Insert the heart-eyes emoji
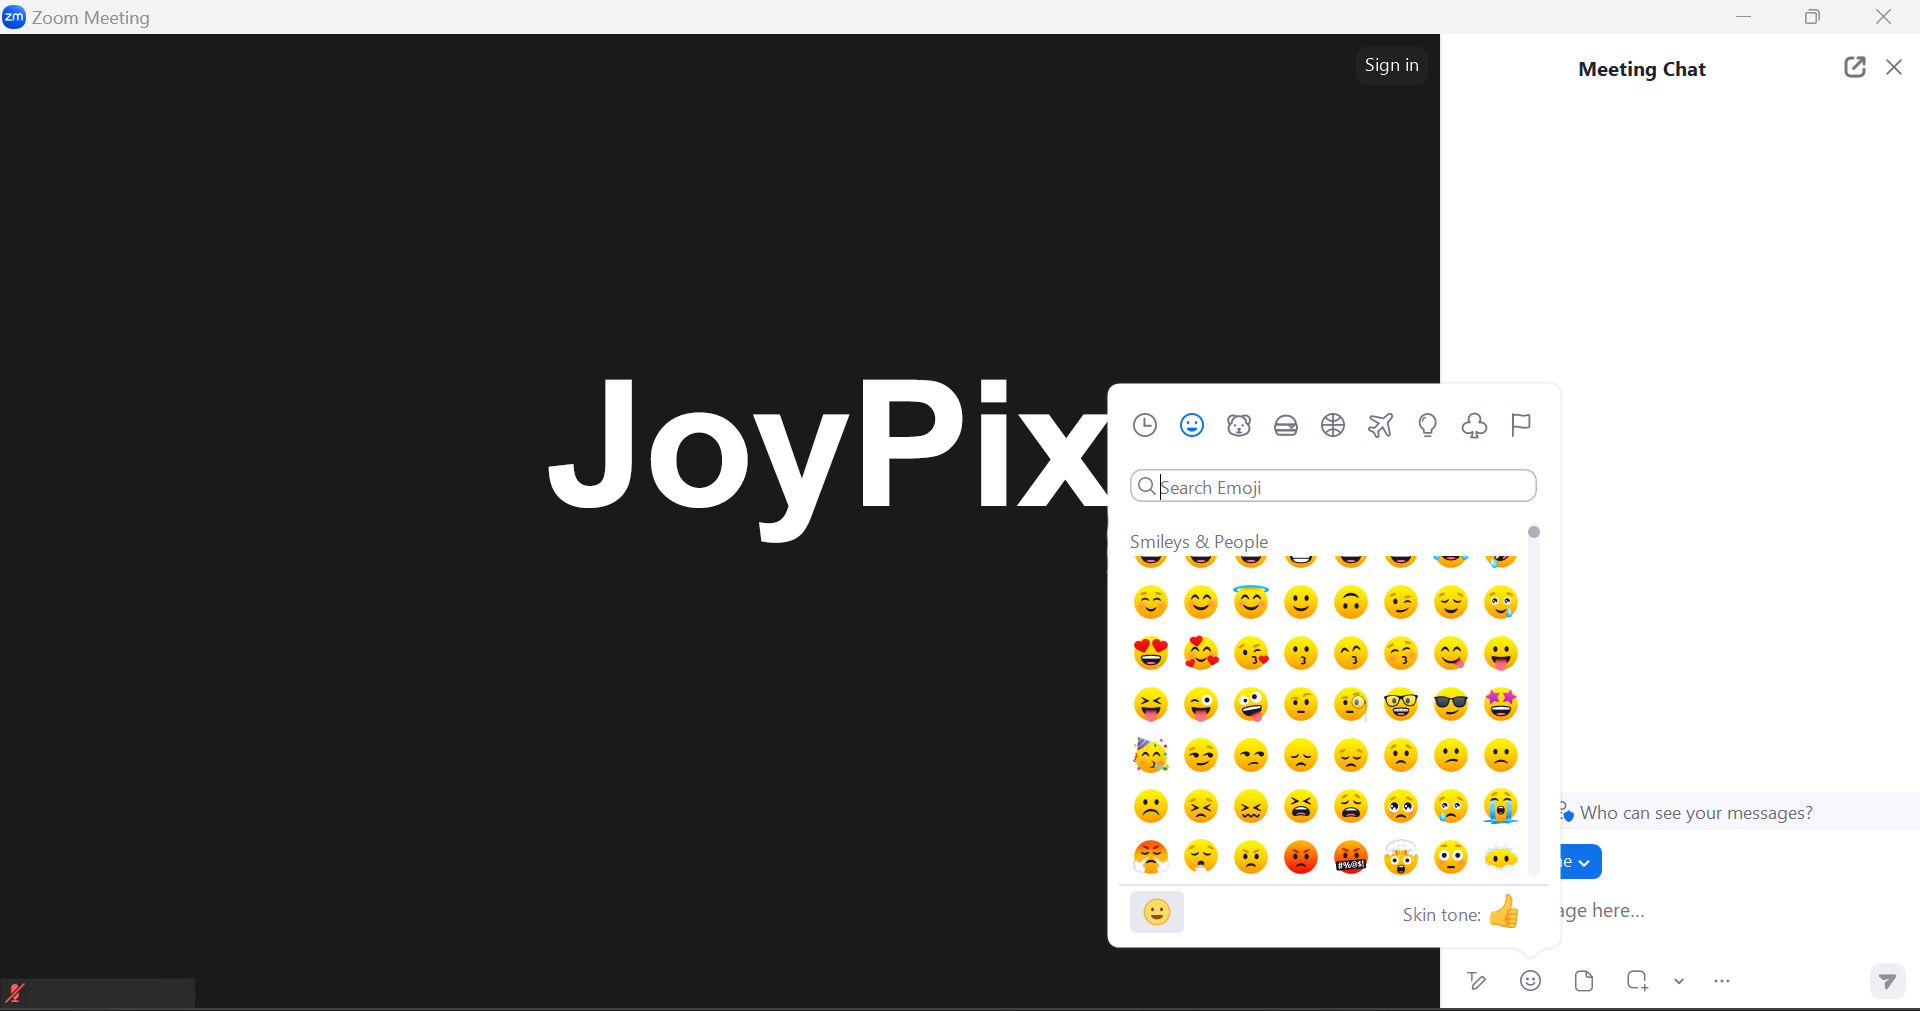Viewport: 1920px width, 1011px height. [1151, 654]
